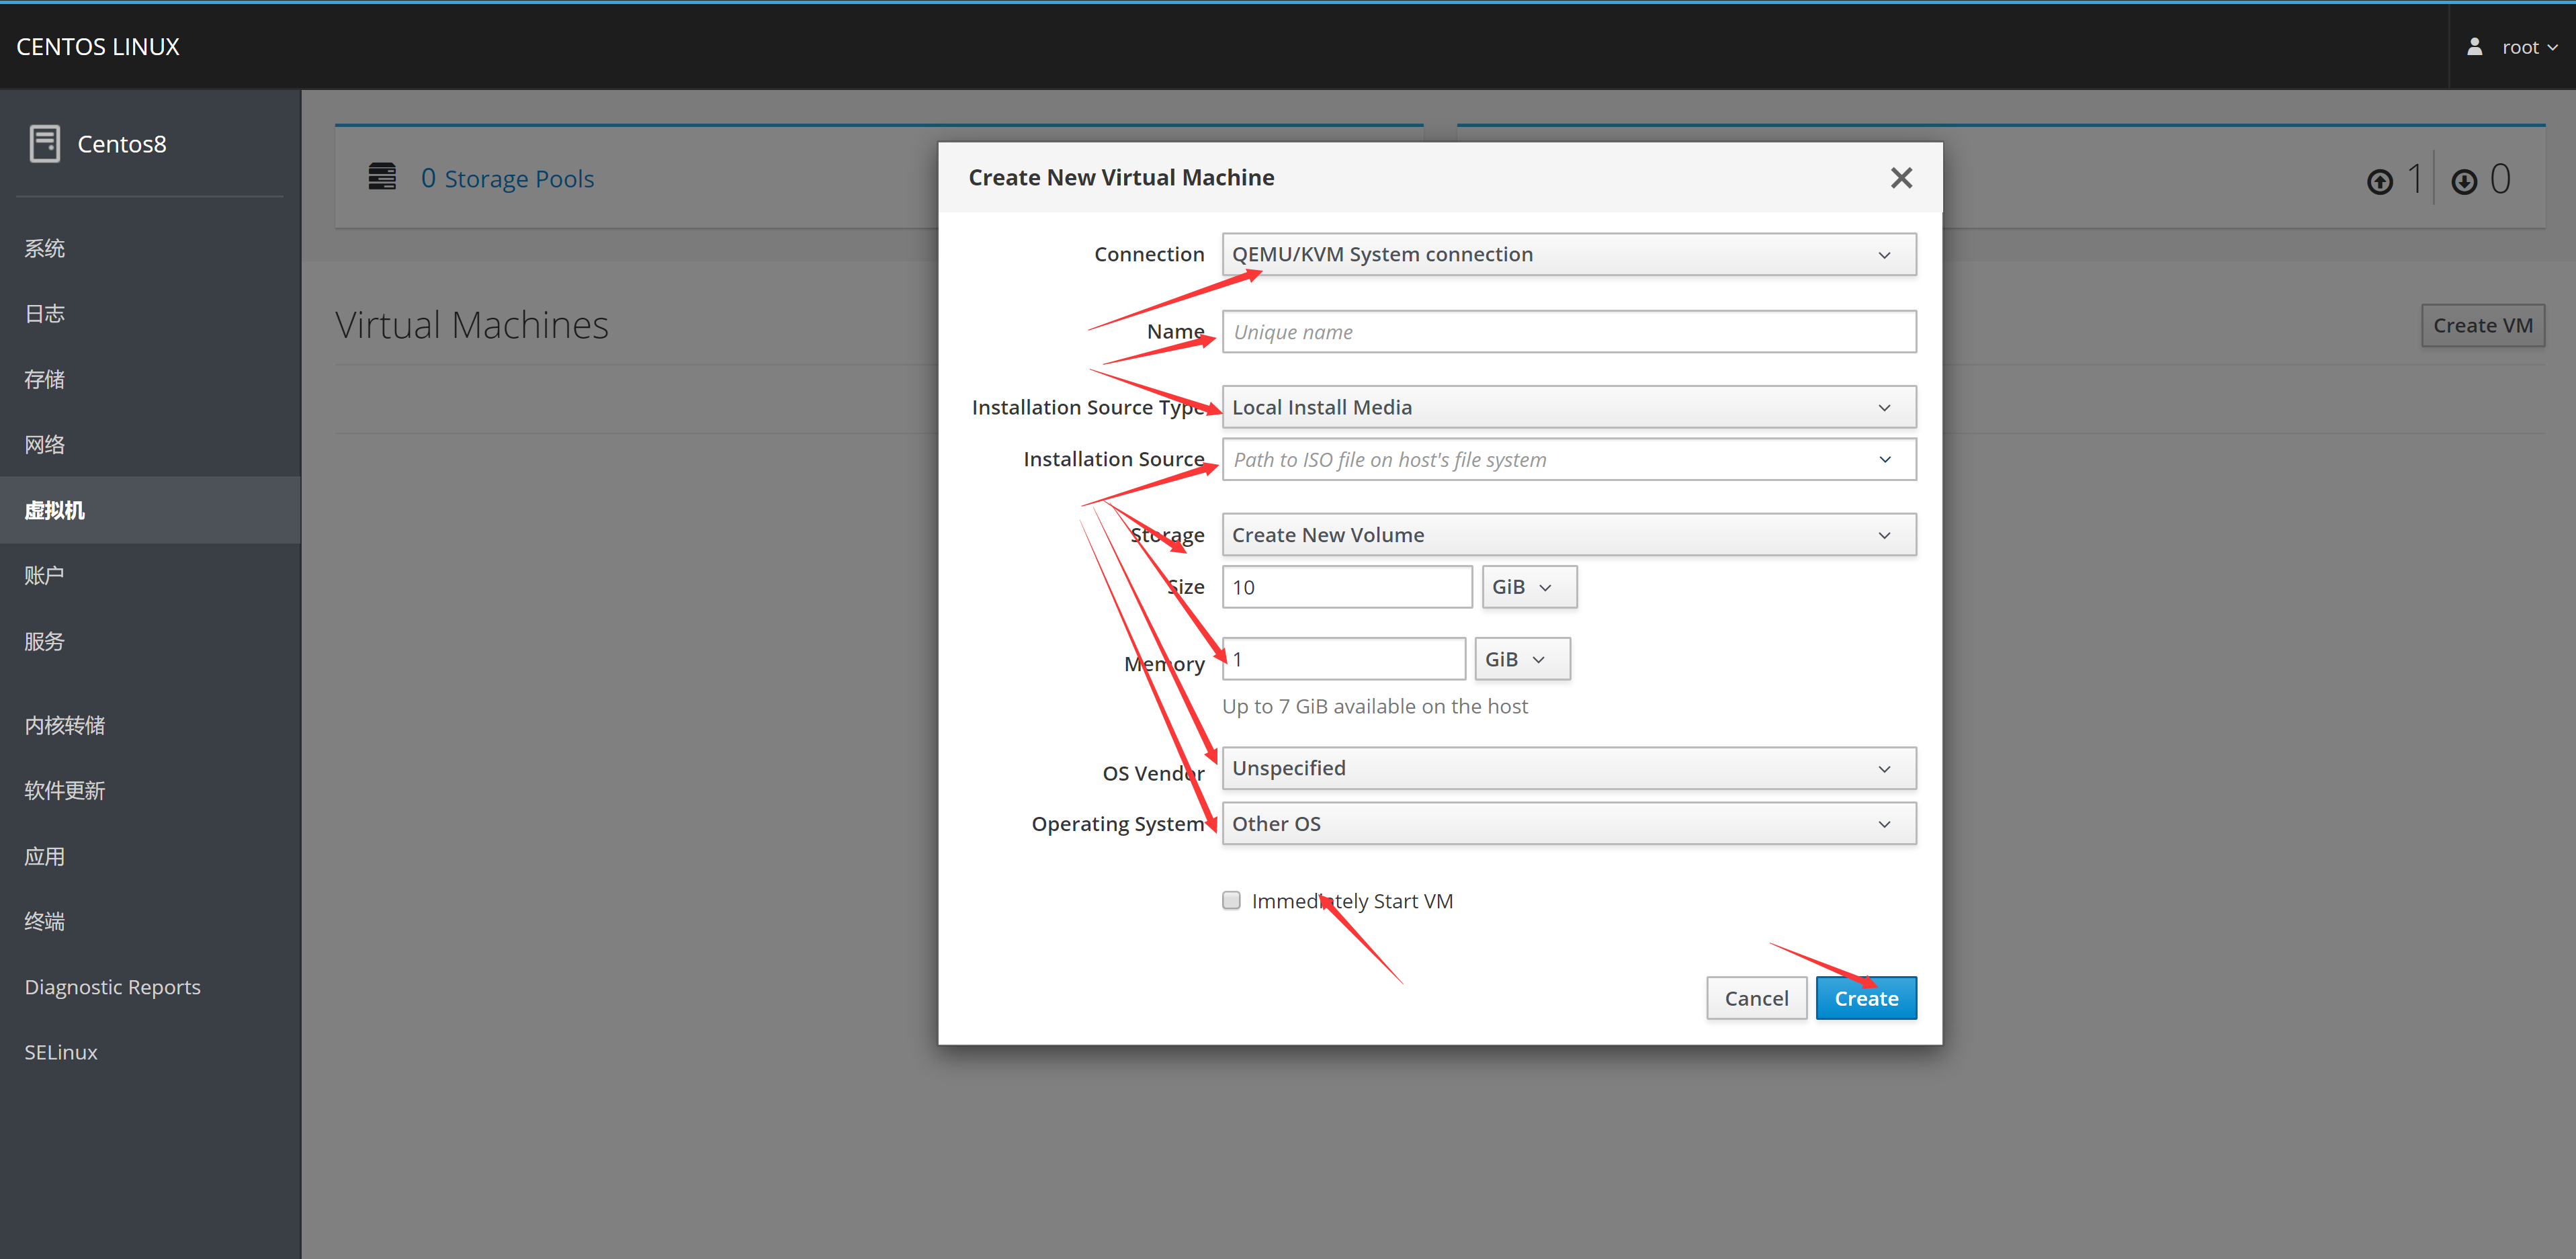Click the stopped VMs down-arrow icon
Viewport: 2576px width, 1259px height.
(x=2464, y=181)
